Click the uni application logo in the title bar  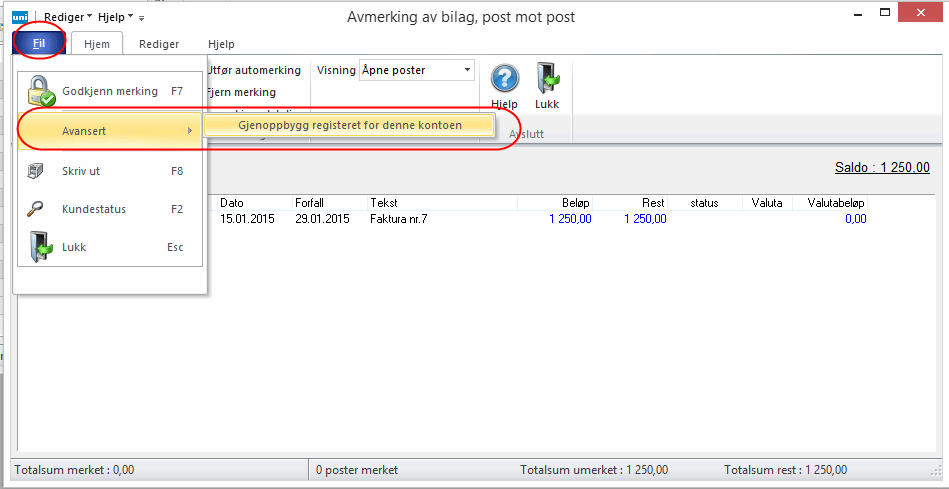pos(20,17)
